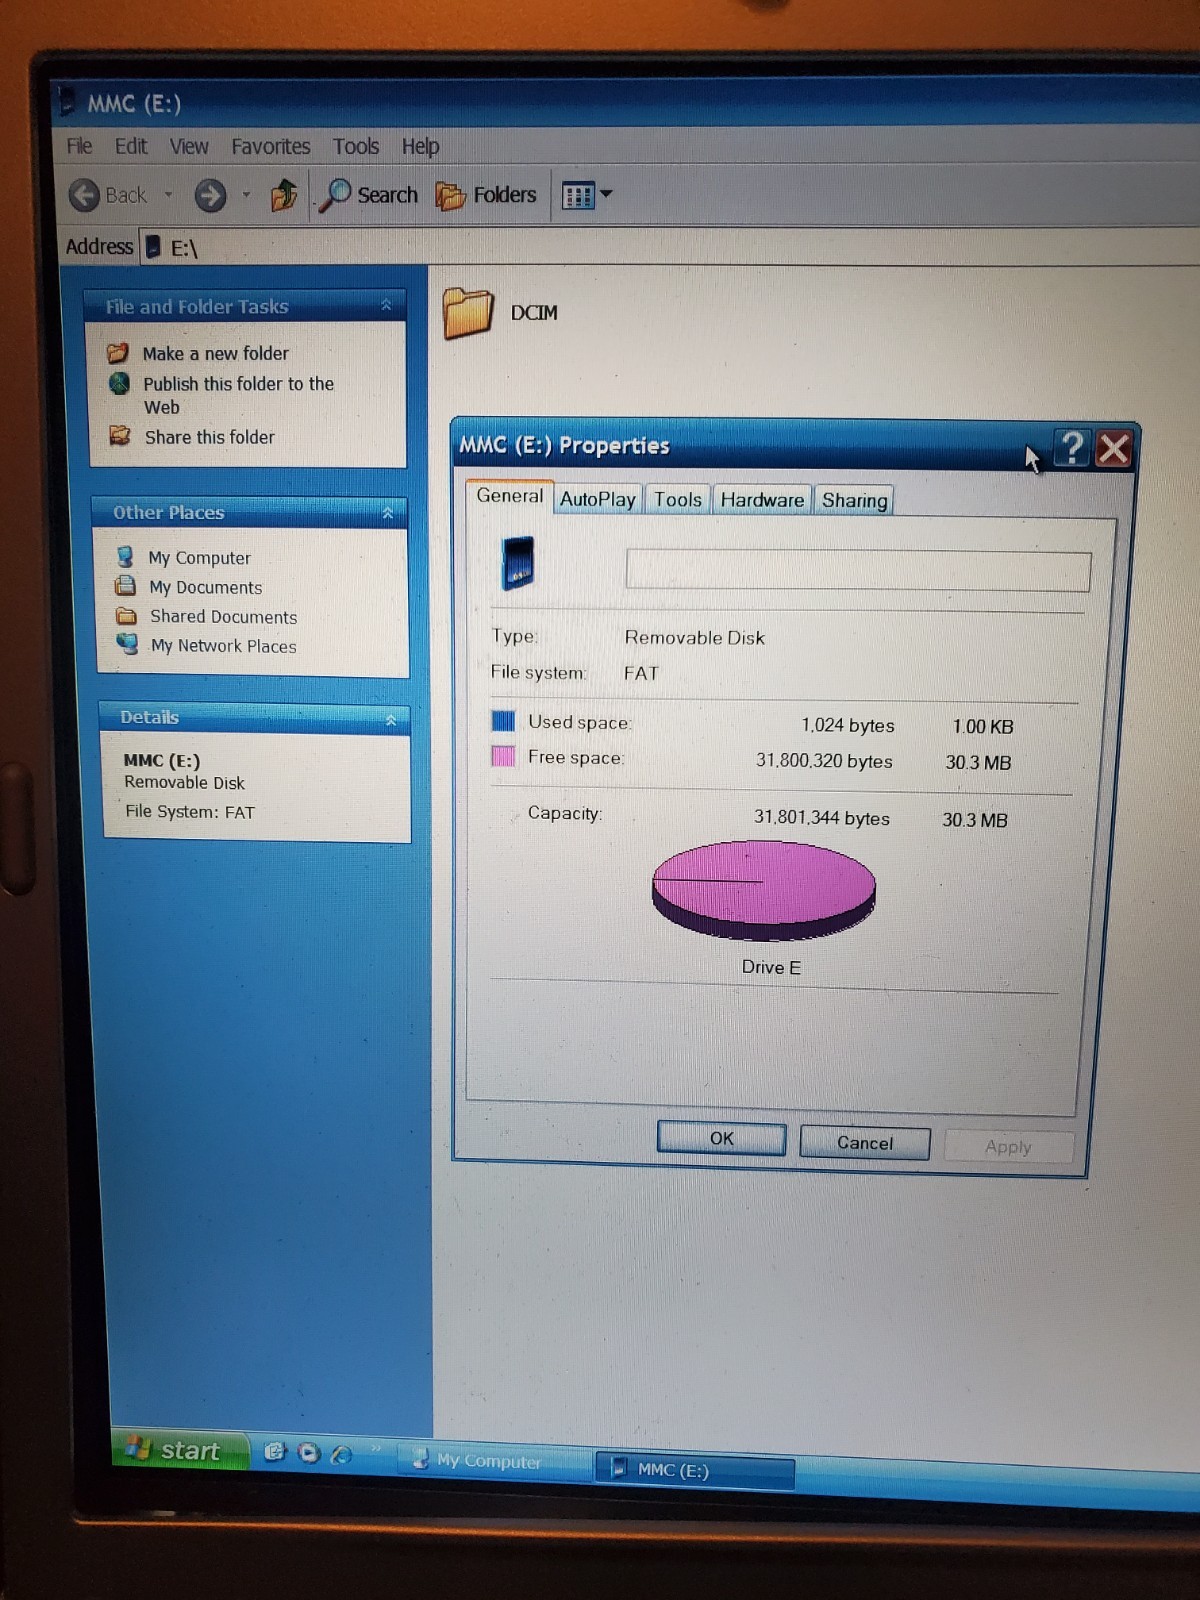Click OK in the Properties dialog
Screen dimensions: 1200x1600
coord(721,1138)
